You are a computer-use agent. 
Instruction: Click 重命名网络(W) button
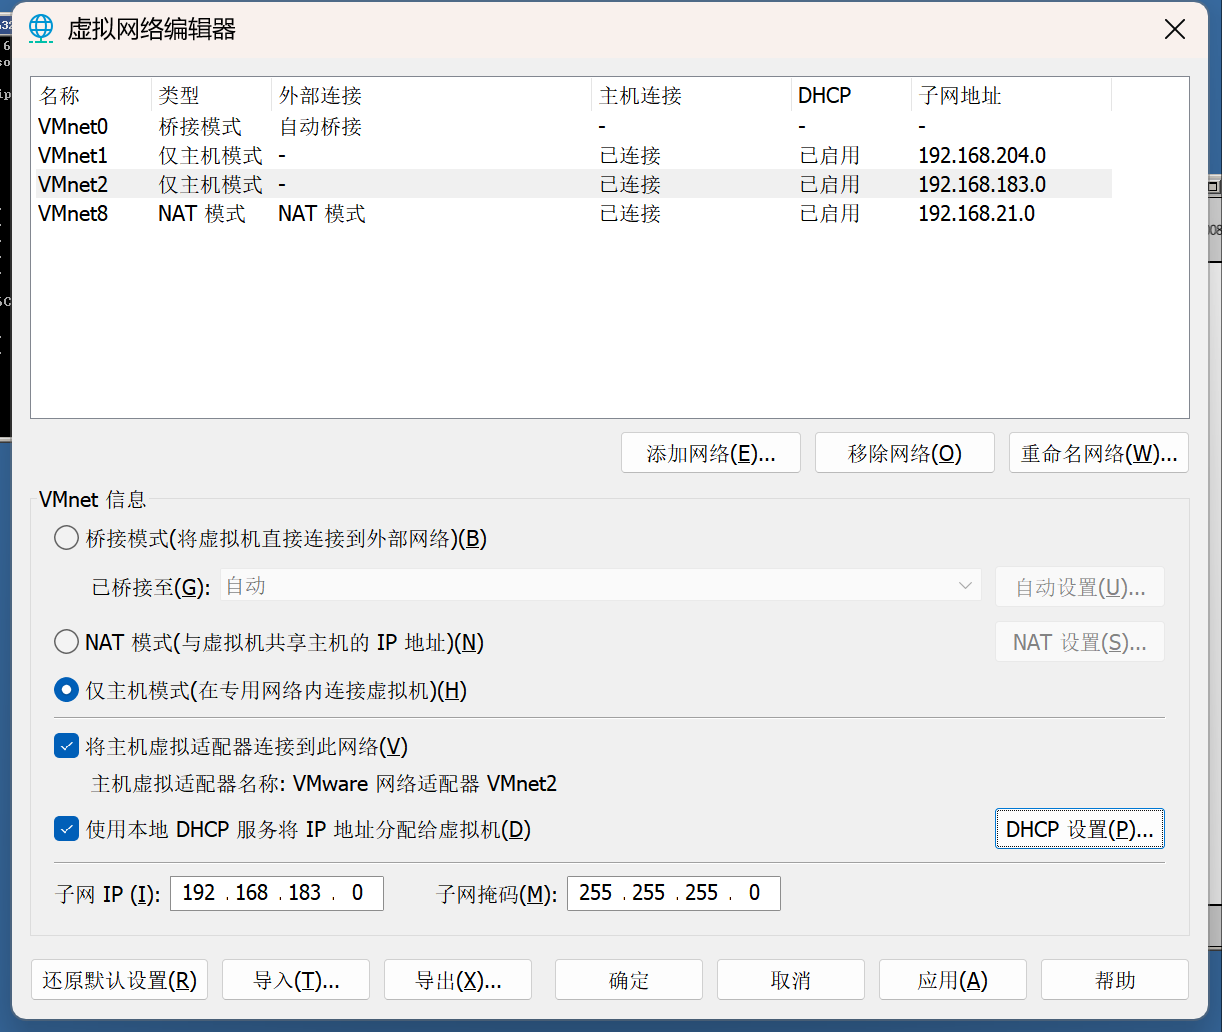[x=1099, y=453]
